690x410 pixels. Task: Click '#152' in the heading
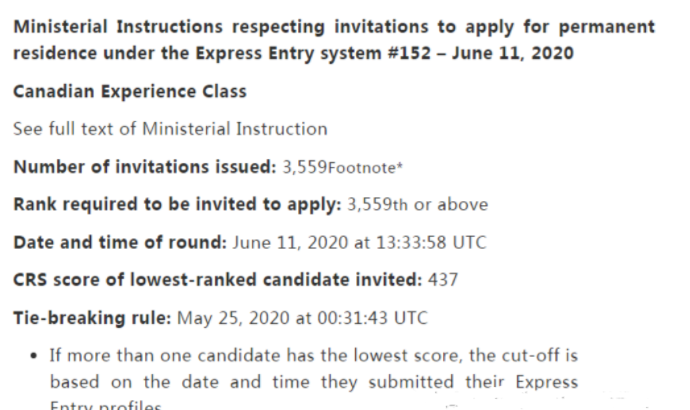(409, 53)
